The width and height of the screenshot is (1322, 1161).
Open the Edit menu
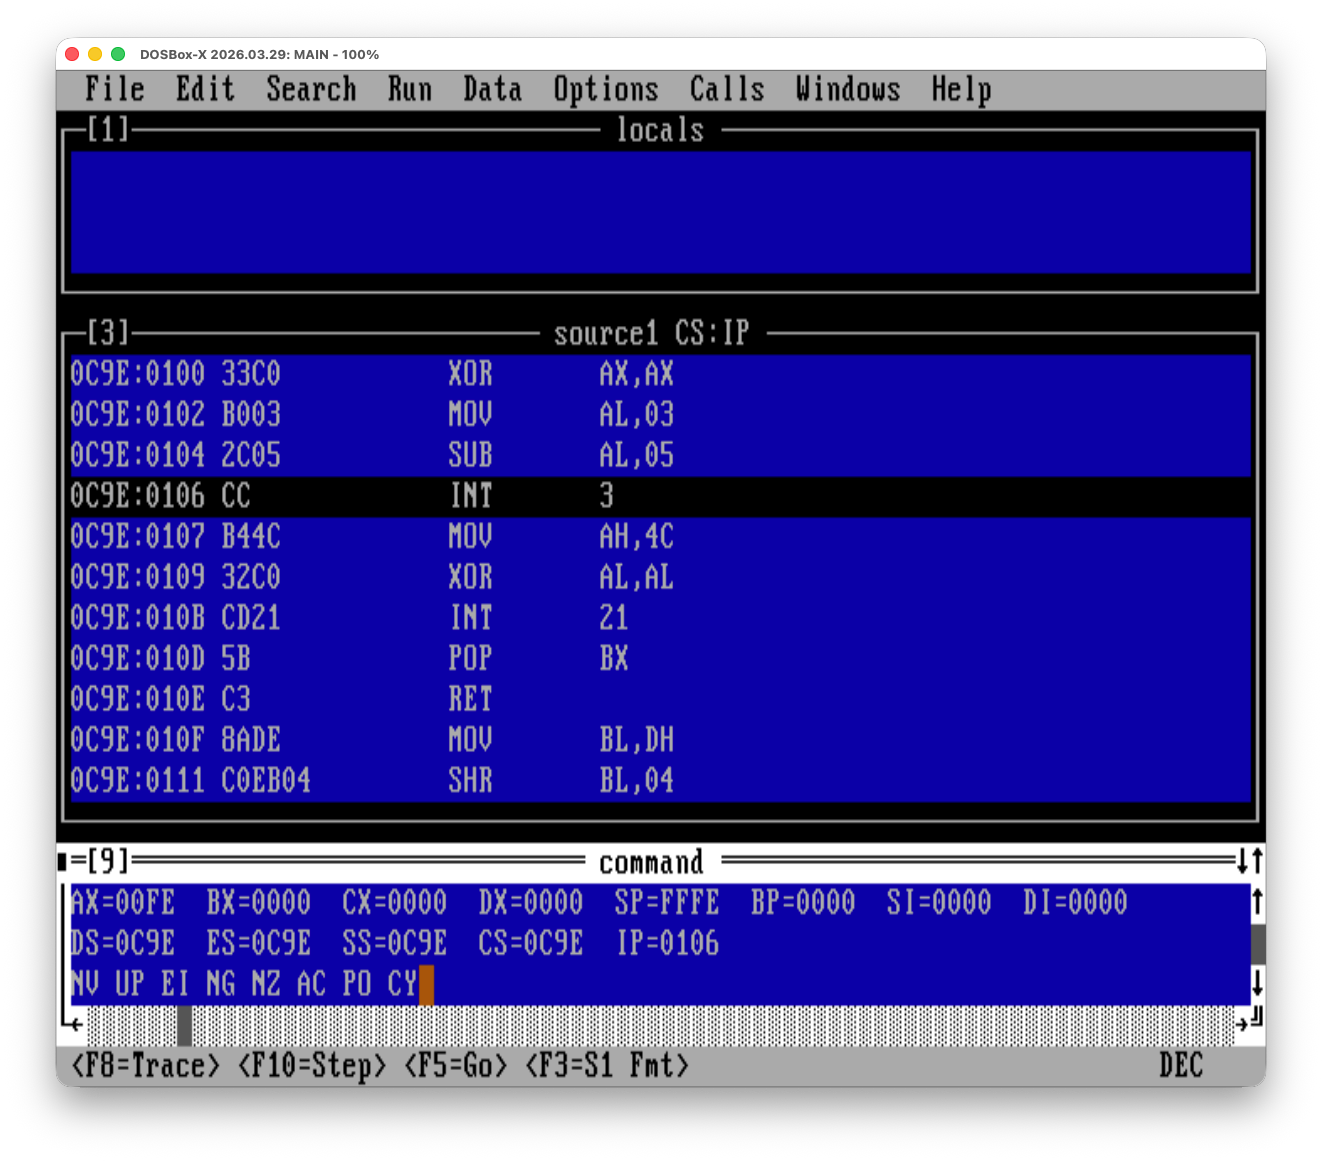205,89
